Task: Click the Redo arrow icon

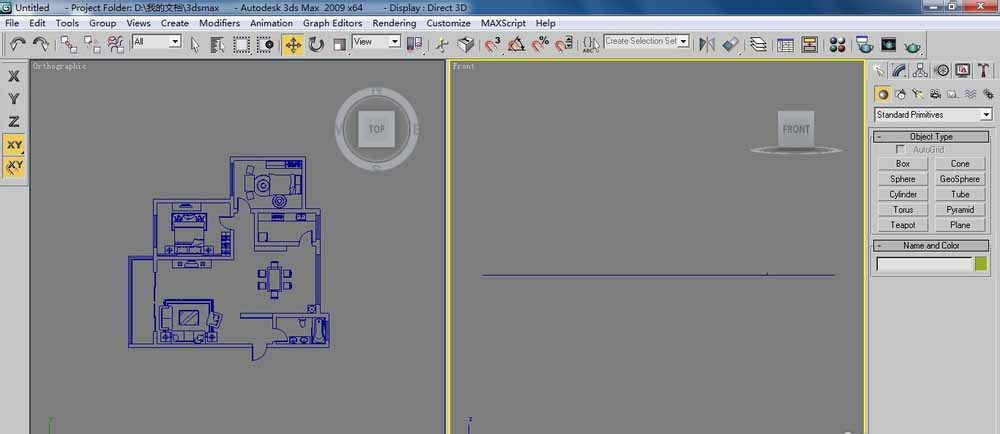Action: pyautogui.click(x=41, y=44)
